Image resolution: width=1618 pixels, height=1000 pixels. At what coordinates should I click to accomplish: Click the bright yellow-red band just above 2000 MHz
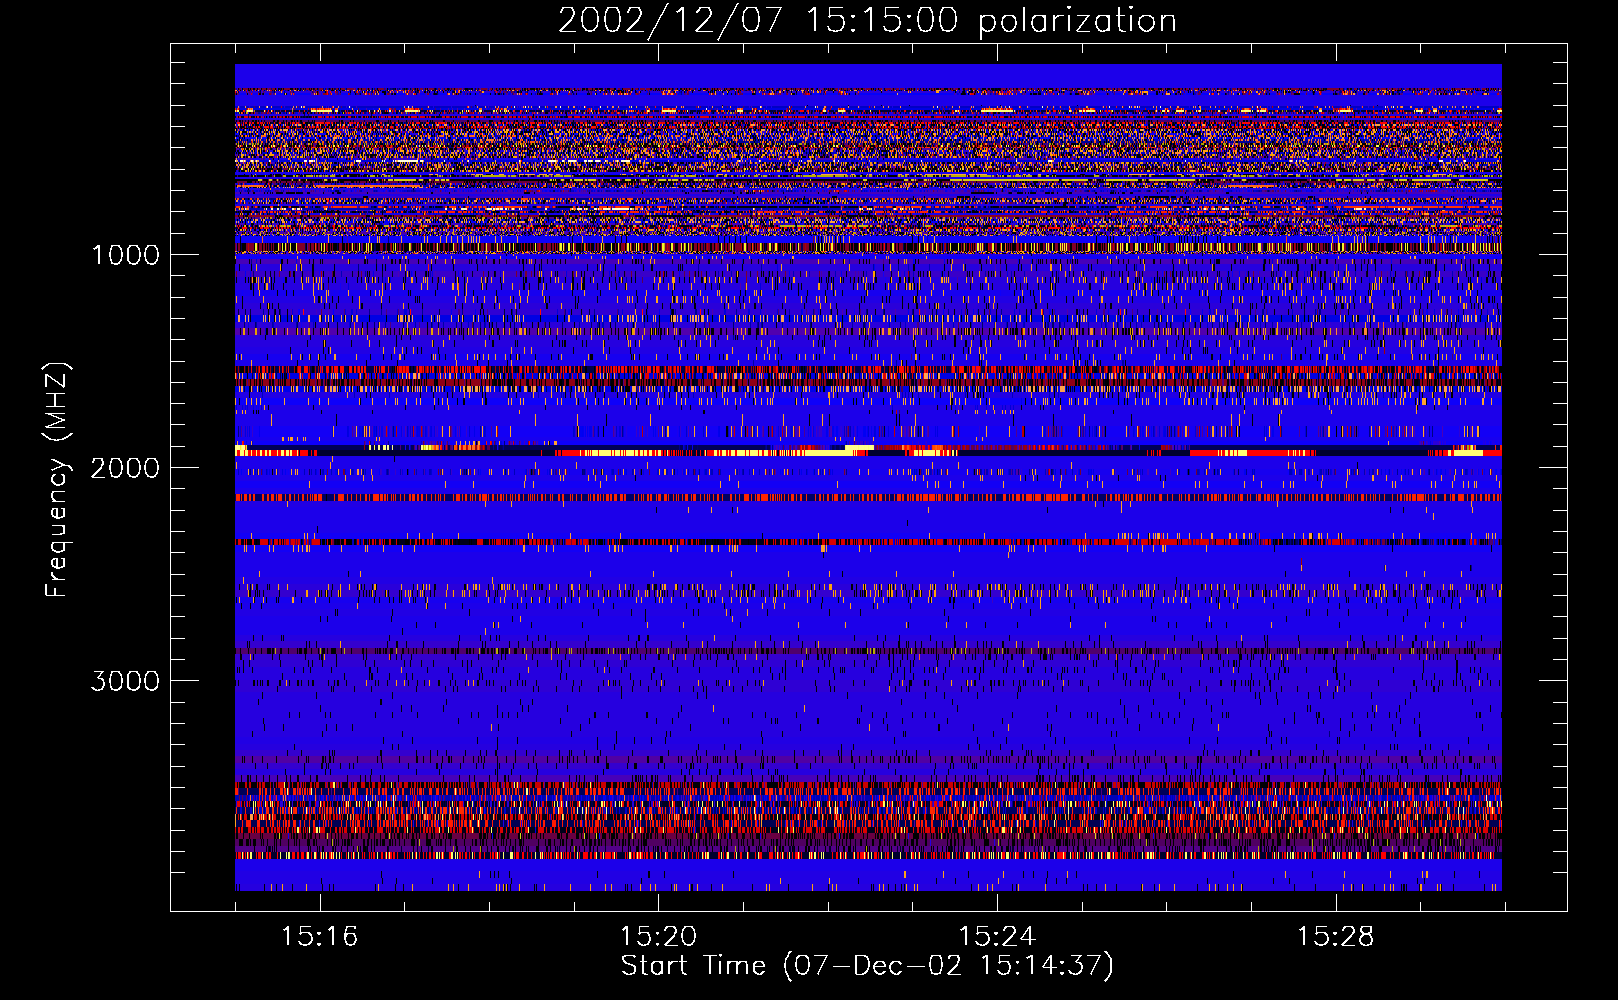[868, 451]
